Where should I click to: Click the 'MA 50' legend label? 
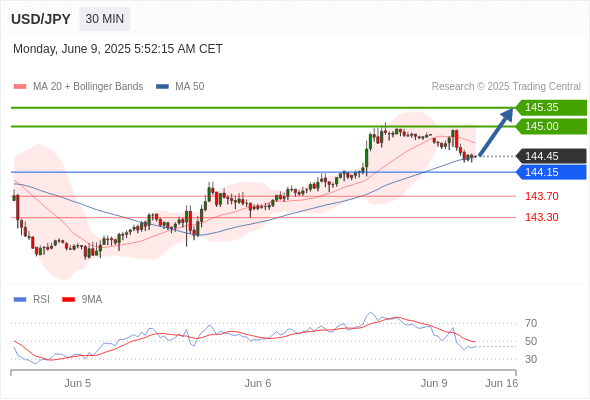[x=190, y=87]
